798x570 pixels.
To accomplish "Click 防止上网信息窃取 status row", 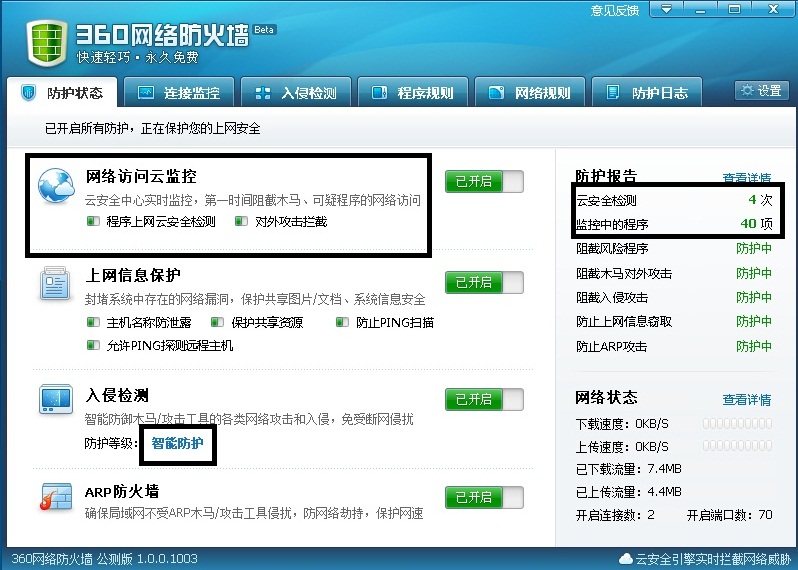I will (x=674, y=321).
